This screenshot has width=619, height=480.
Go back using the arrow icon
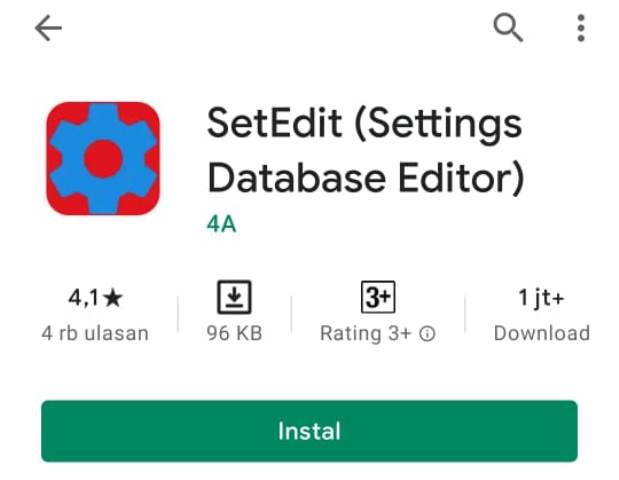coord(48,28)
